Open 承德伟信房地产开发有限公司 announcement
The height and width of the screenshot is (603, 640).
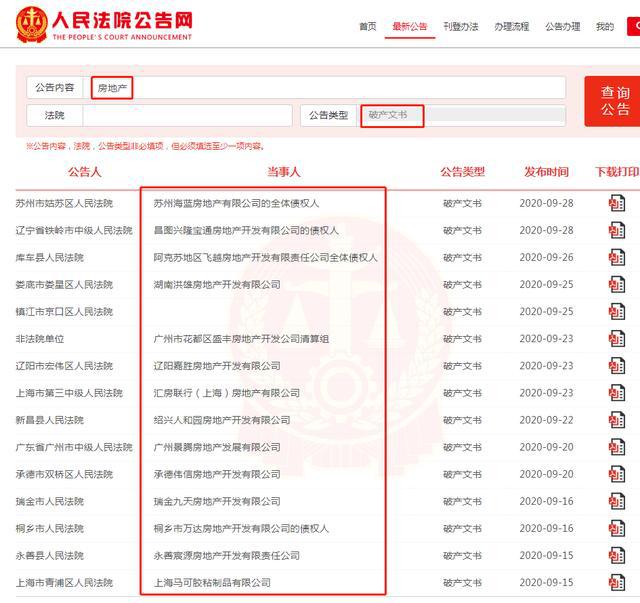pos(217,474)
